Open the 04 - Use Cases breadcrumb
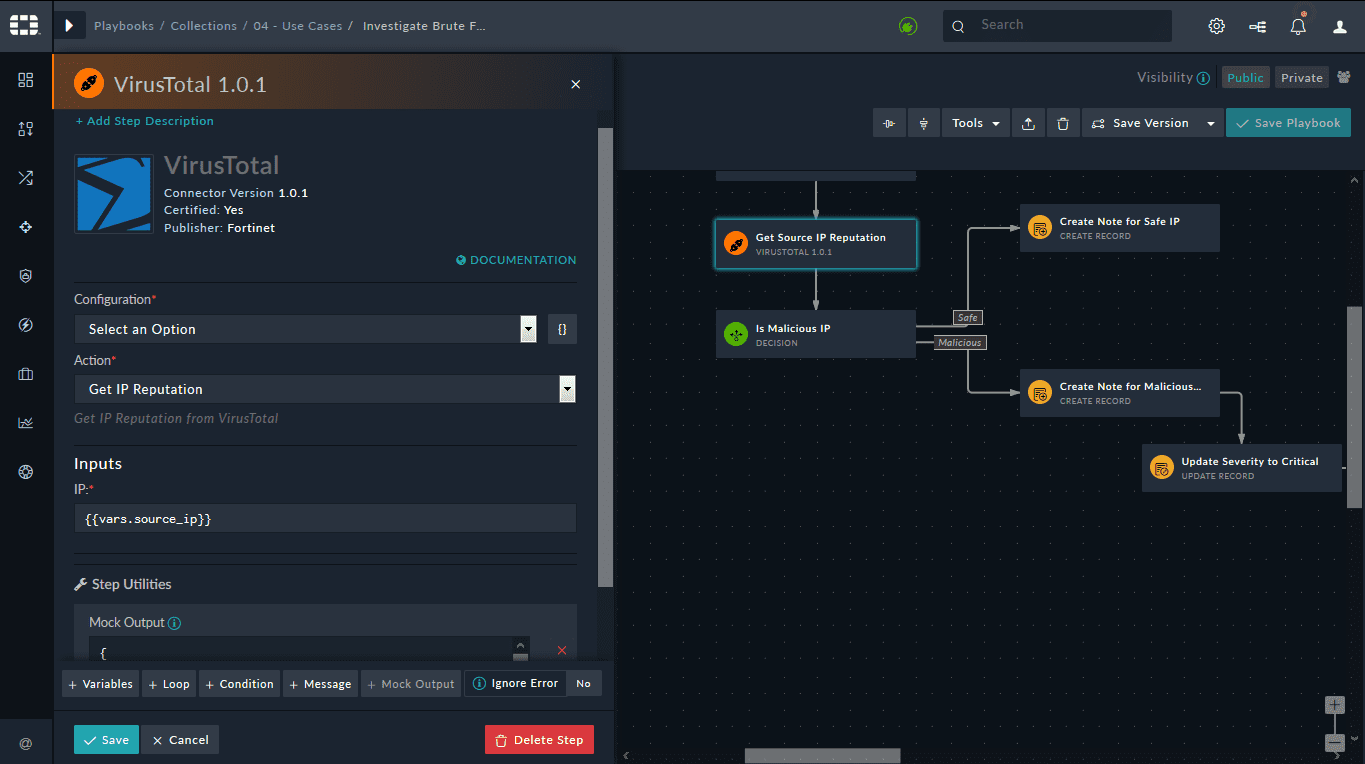This screenshot has height=764, width=1365. [x=297, y=26]
